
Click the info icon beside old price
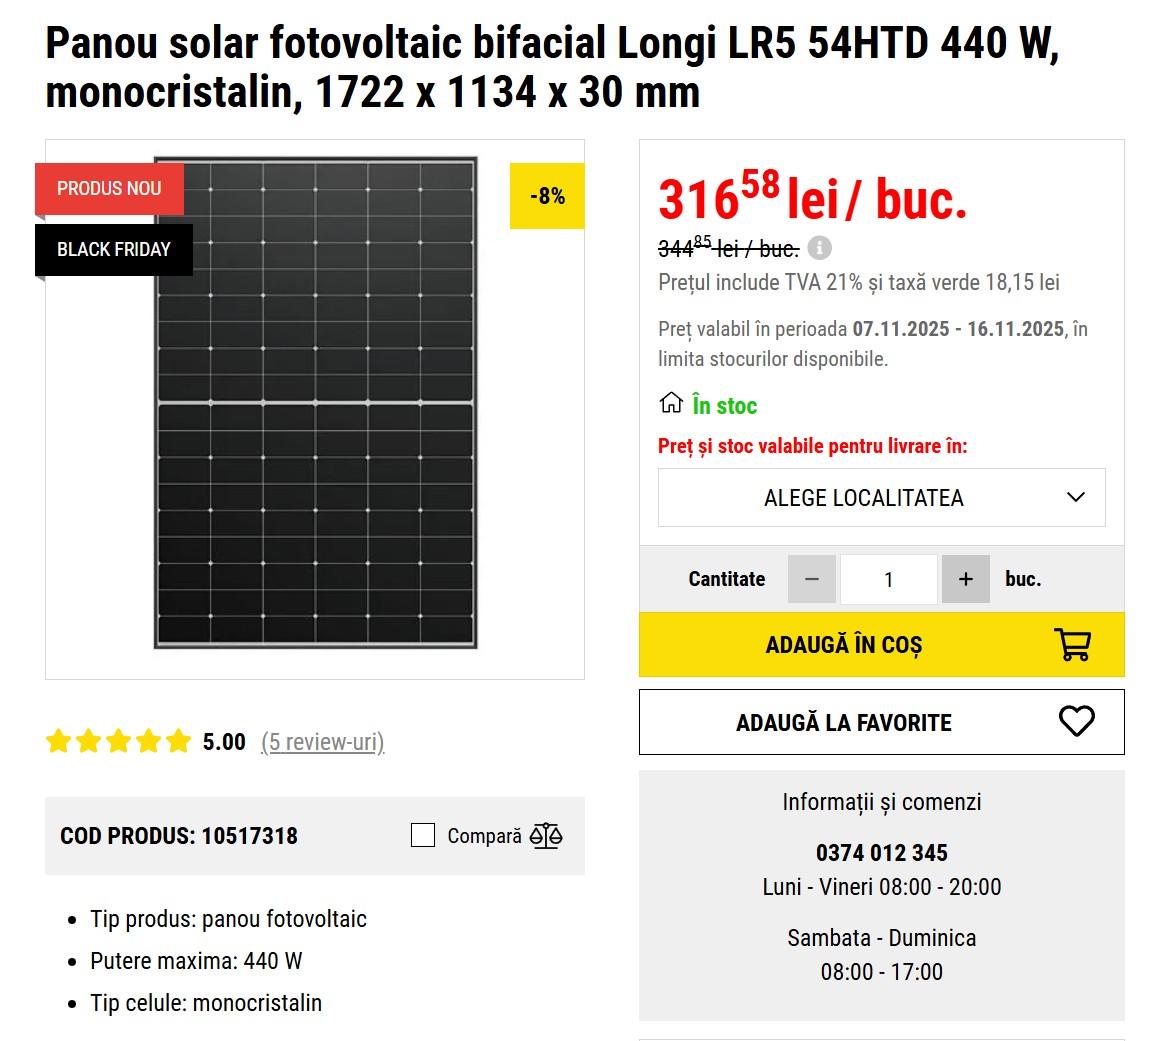pyautogui.click(x=819, y=247)
